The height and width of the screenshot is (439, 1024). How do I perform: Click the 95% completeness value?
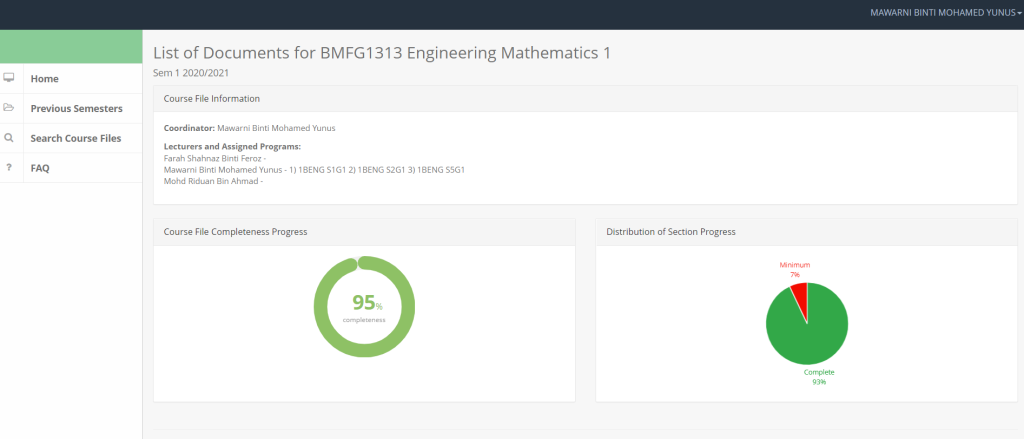[363, 303]
